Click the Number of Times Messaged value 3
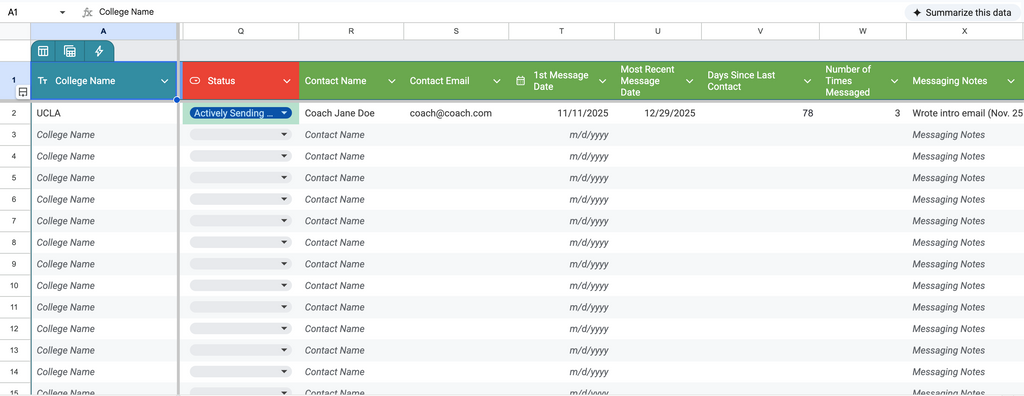The height and width of the screenshot is (396, 1024). tap(863, 113)
